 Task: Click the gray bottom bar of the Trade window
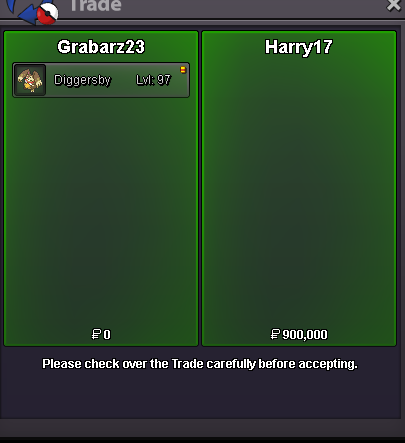point(200,427)
